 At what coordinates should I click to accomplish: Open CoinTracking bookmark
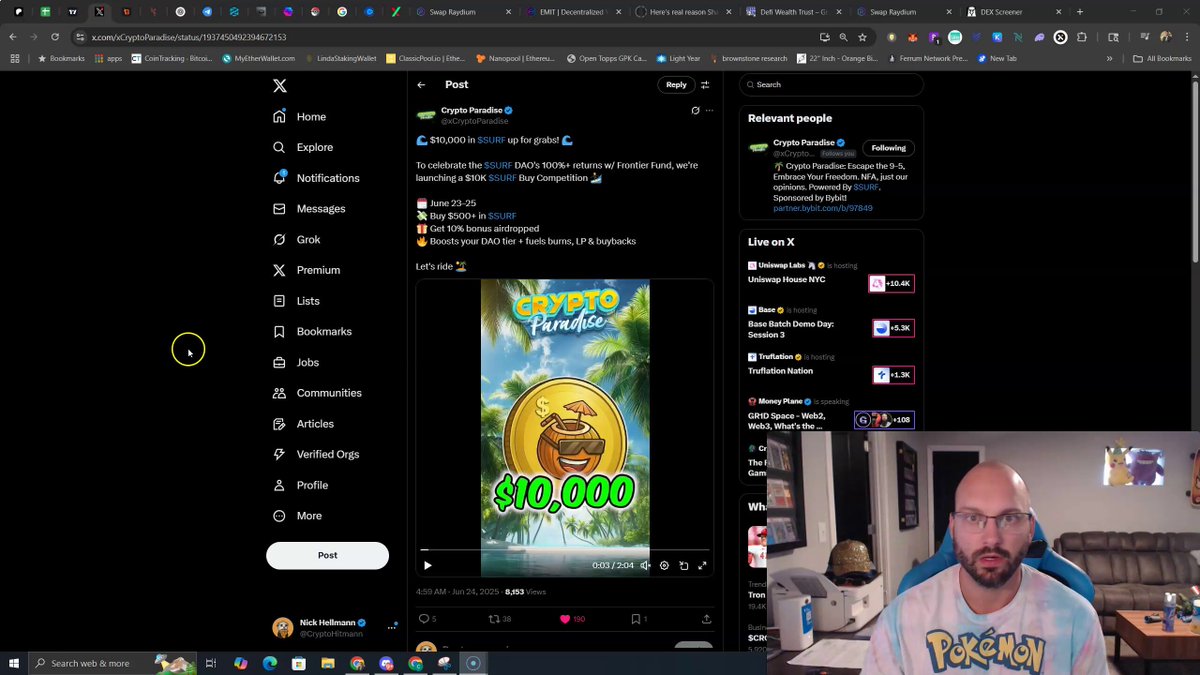pyautogui.click(x=172, y=58)
